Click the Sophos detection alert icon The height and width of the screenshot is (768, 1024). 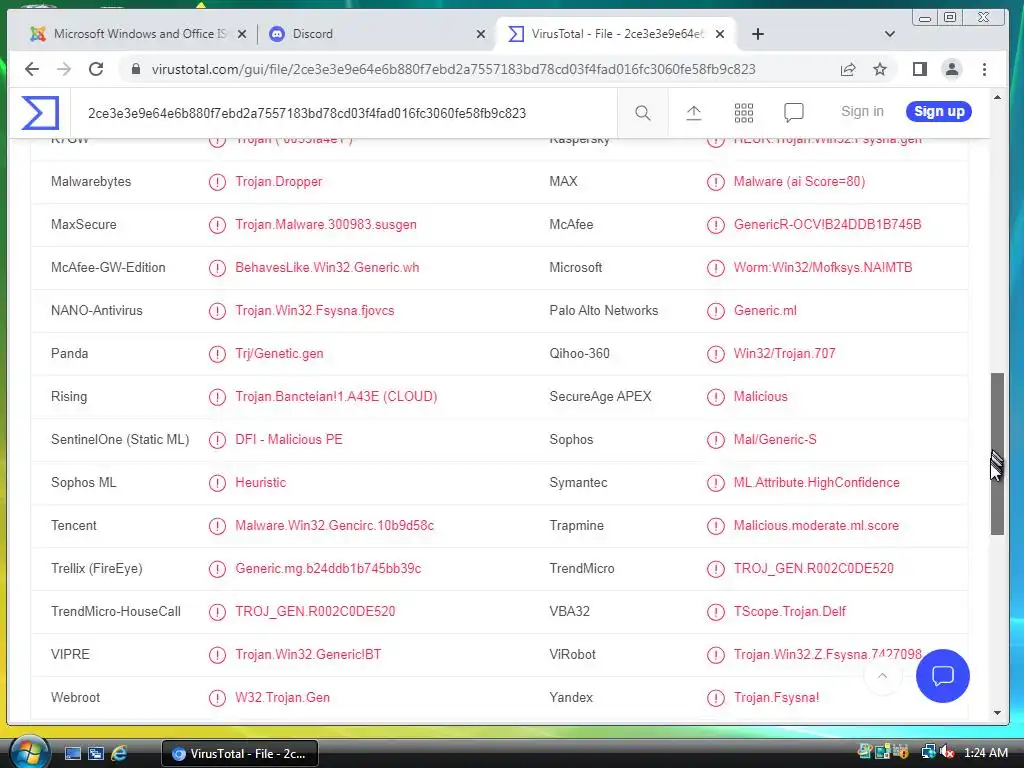pos(716,440)
